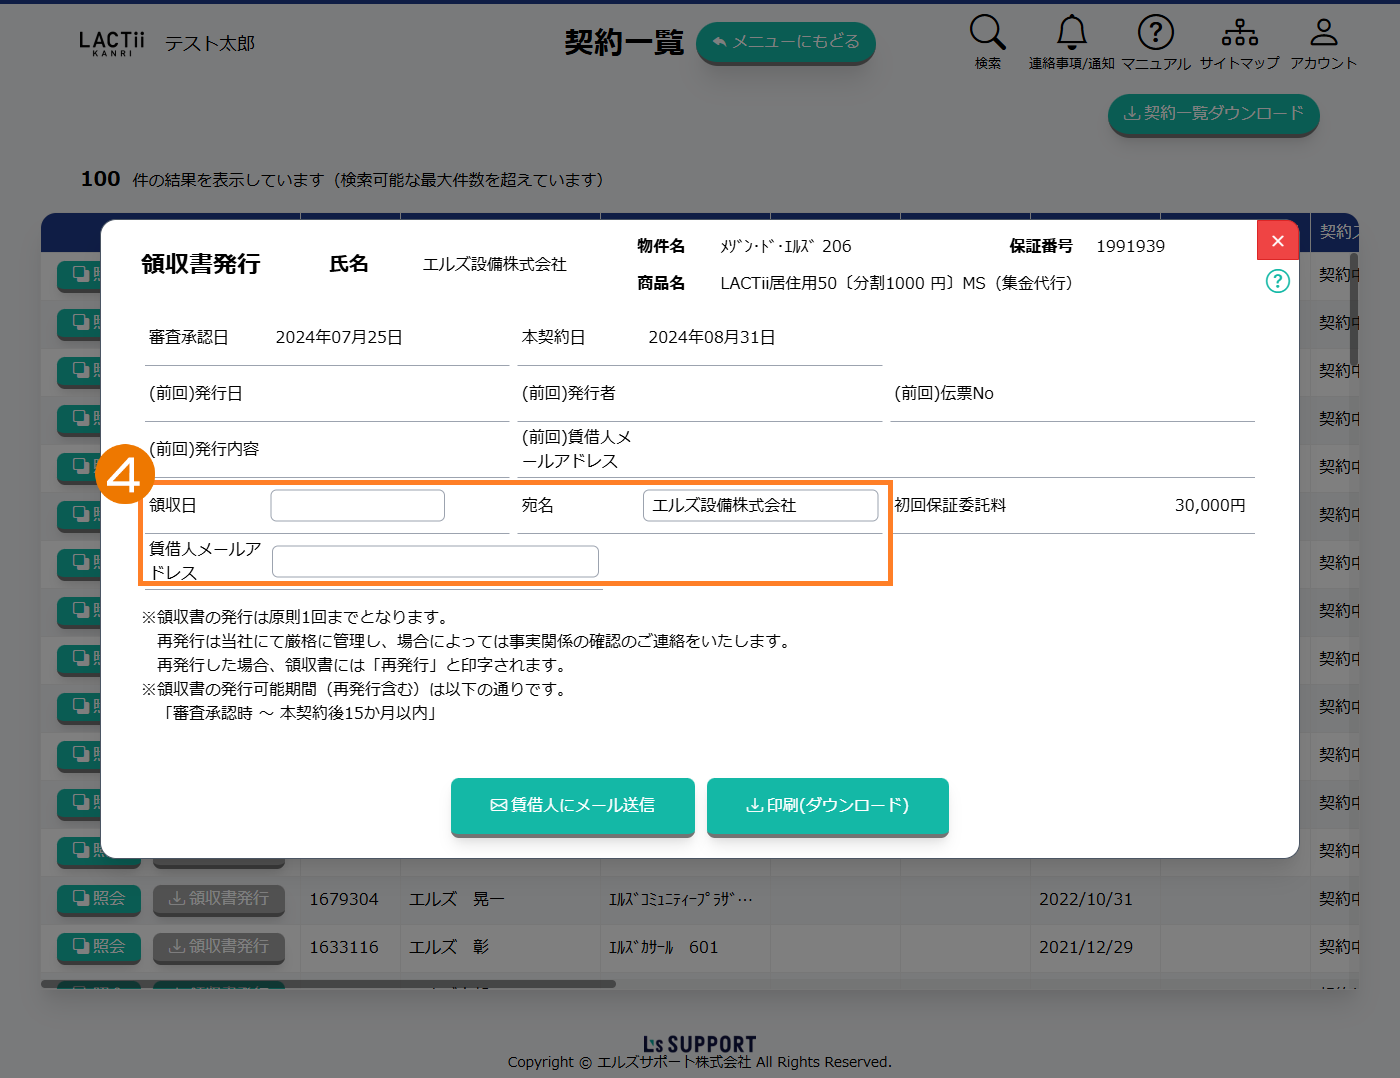1400x1078 pixels.
Task: Open the search magnifier icon
Action: point(987,34)
